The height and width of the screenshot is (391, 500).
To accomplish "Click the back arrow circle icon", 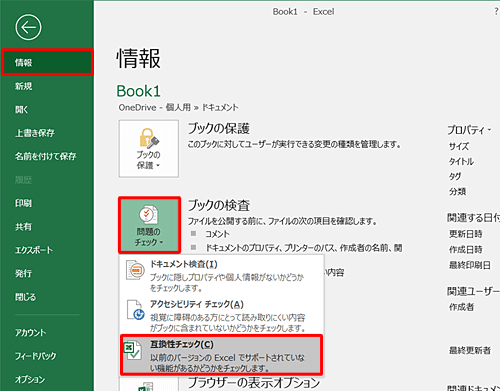I will (28, 27).
